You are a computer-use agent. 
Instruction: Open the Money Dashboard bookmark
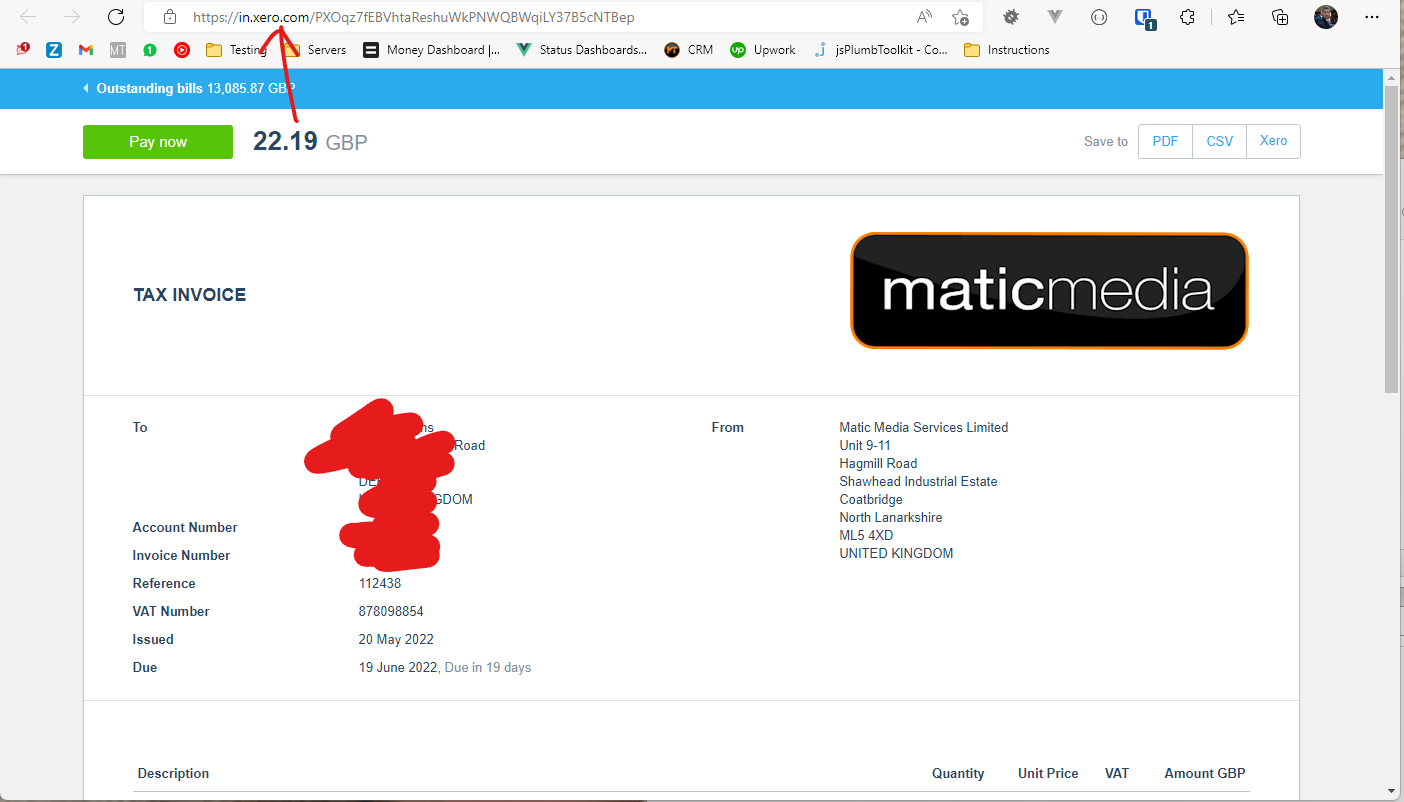(432, 49)
